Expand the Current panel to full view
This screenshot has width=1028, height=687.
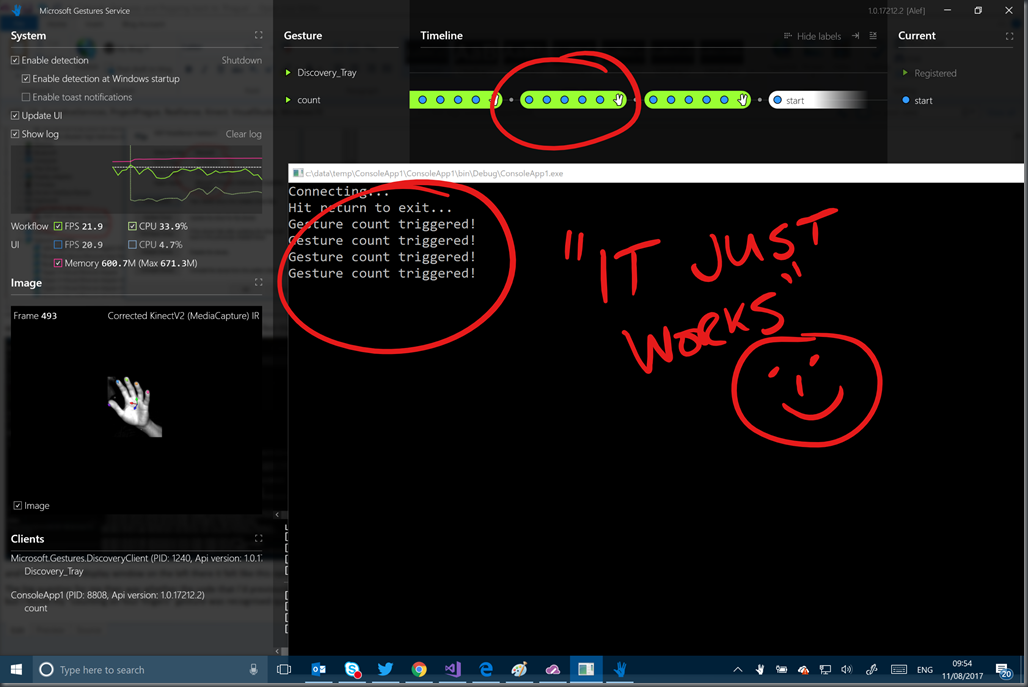click(x=1009, y=36)
